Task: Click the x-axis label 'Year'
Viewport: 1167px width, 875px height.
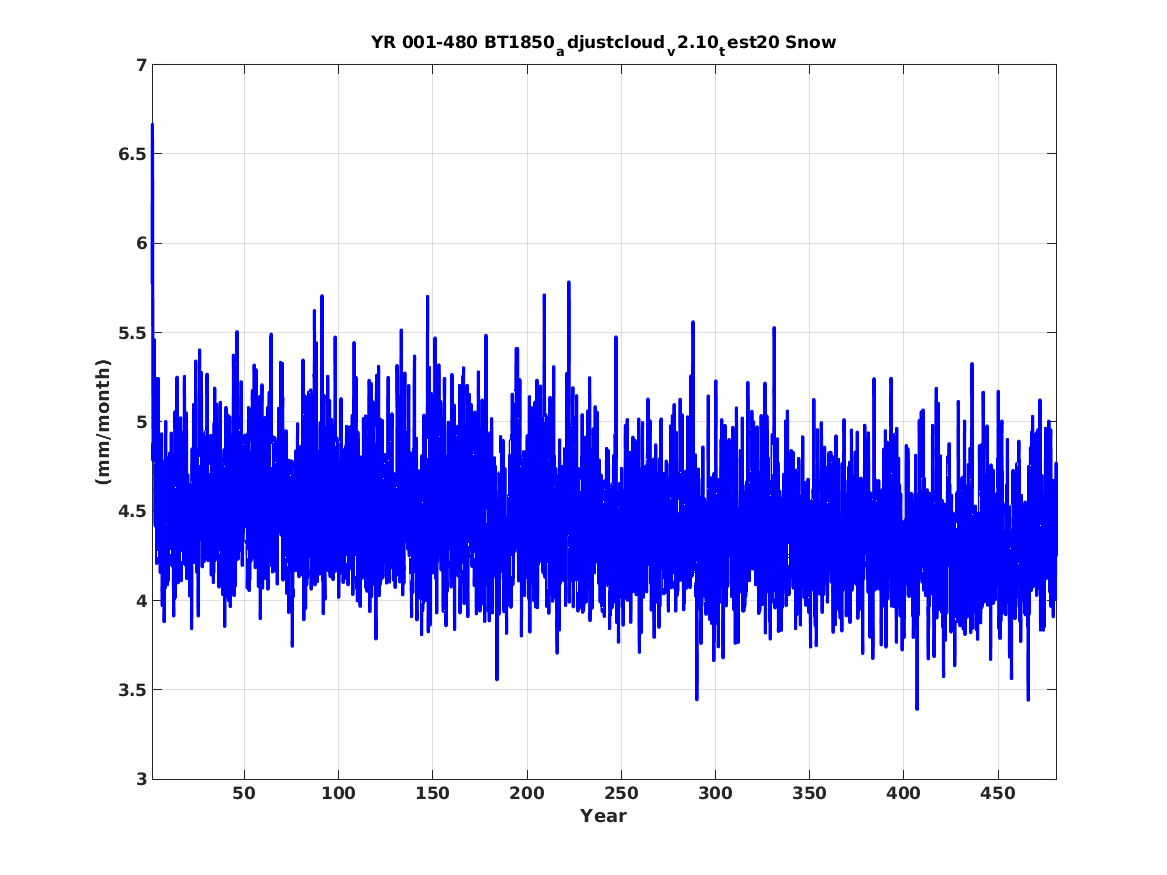Action: tap(604, 816)
